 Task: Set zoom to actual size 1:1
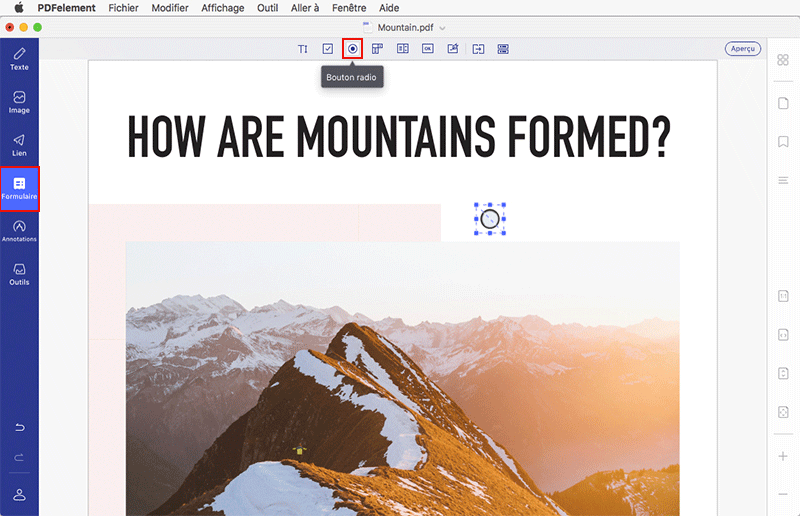[x=783, y=296]
